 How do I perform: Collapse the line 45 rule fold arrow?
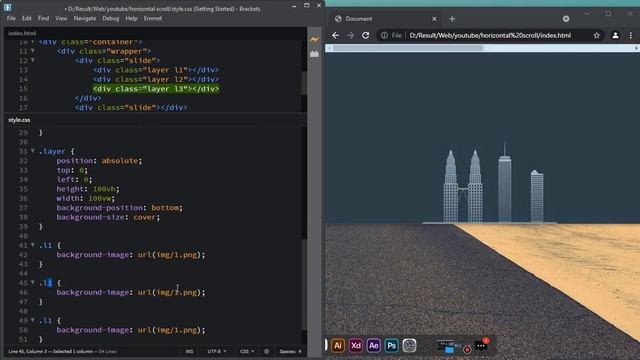pyautogui.click(x=33, y=282)
